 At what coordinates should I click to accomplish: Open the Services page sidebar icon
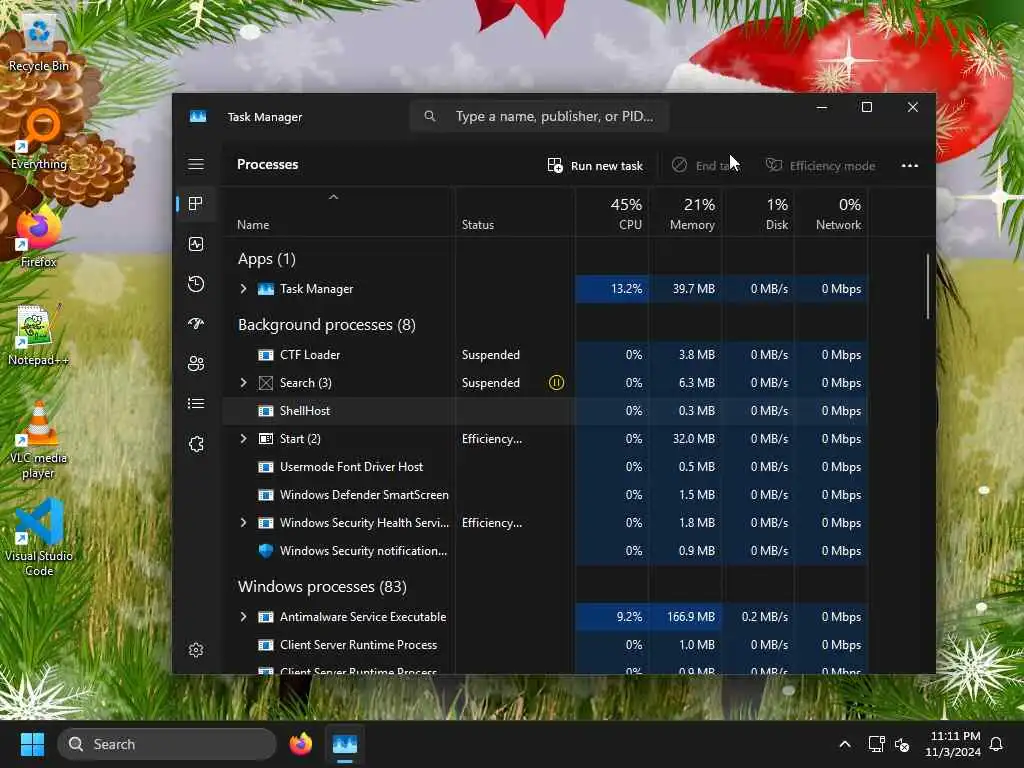coord(196,444)
